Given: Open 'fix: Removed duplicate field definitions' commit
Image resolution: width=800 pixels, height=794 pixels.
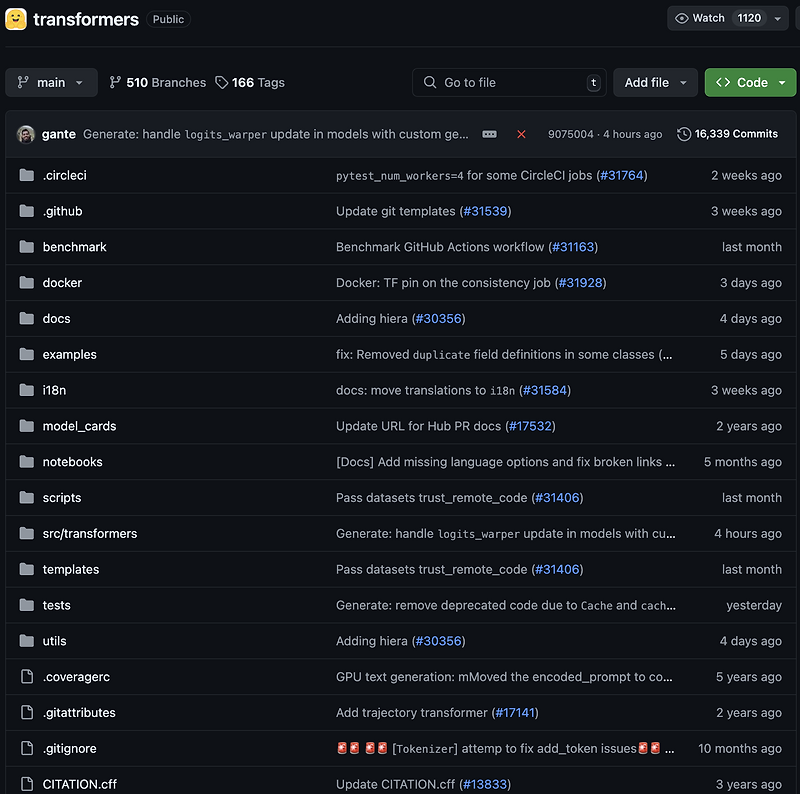Looking at the screenshot, I should 504,354.
